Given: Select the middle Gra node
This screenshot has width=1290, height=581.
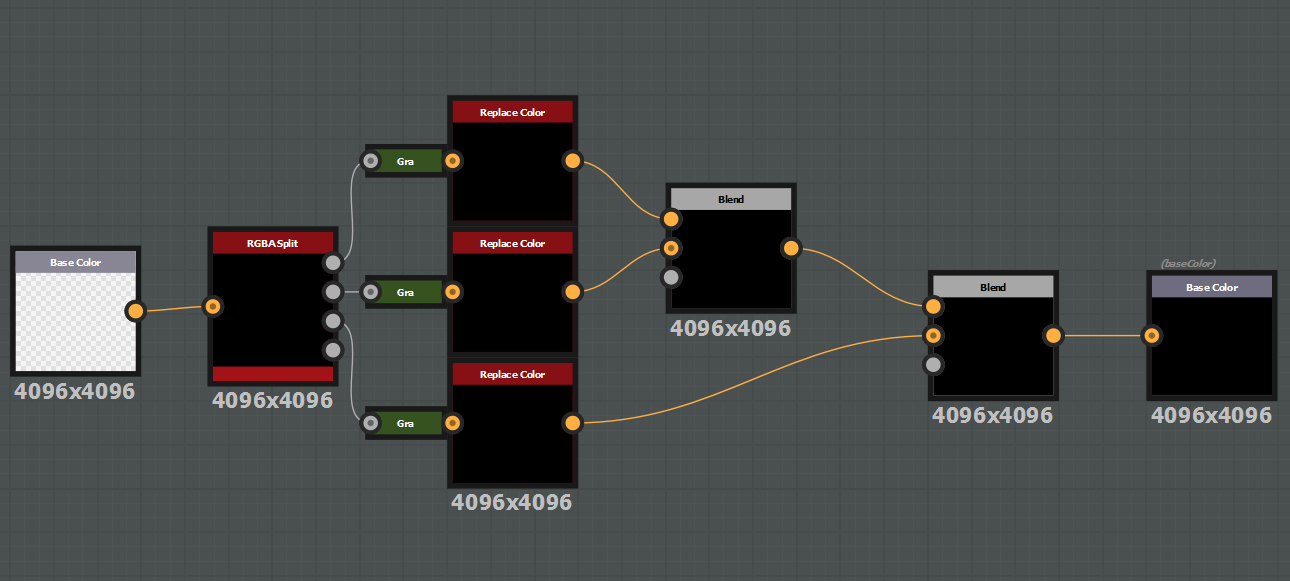Looking at the screenshot, I should (405, 292).
